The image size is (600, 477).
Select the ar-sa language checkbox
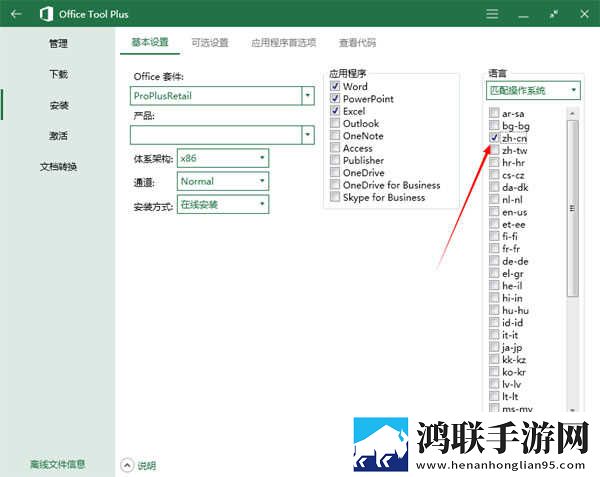click(494, 113)
